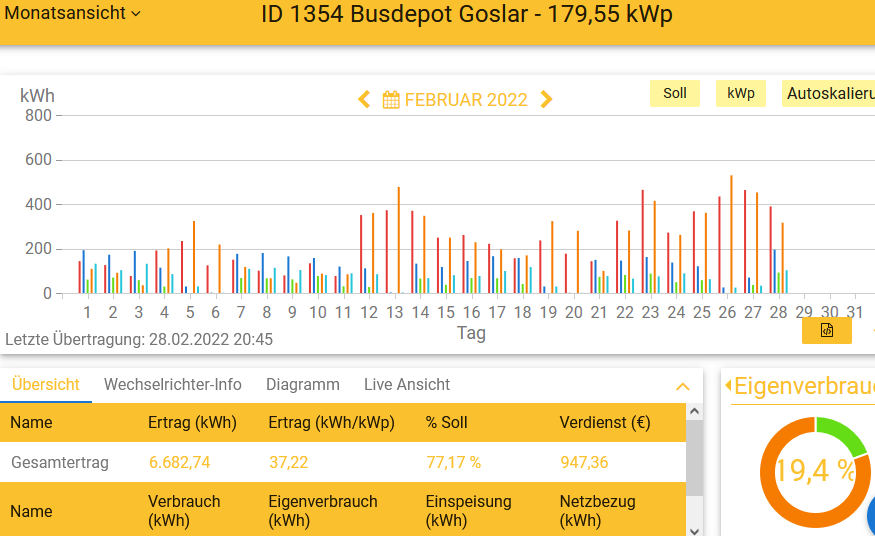The width and height of the screenshot is (875, 536).
Task: Switch to the Übersicht tab
Action: tap(46, 385)
